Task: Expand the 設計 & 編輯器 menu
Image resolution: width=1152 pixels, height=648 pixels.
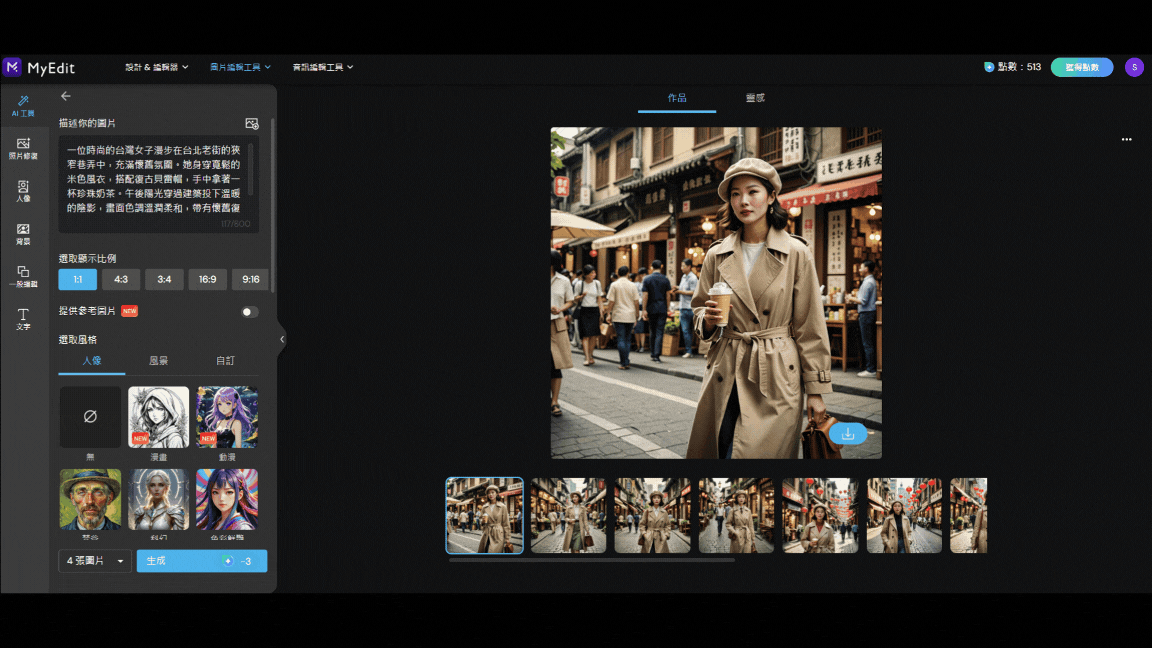Action: [156, 67]
